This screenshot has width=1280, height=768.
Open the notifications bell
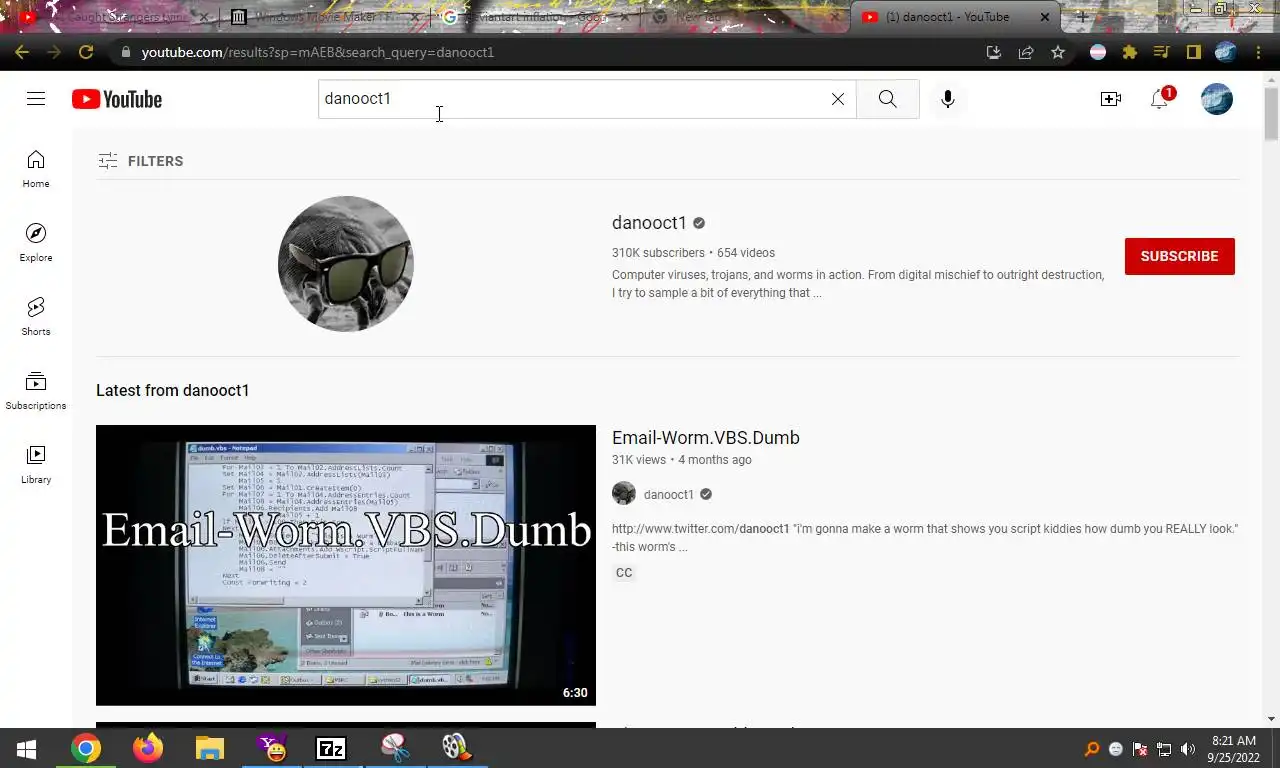pos(1160,99)
